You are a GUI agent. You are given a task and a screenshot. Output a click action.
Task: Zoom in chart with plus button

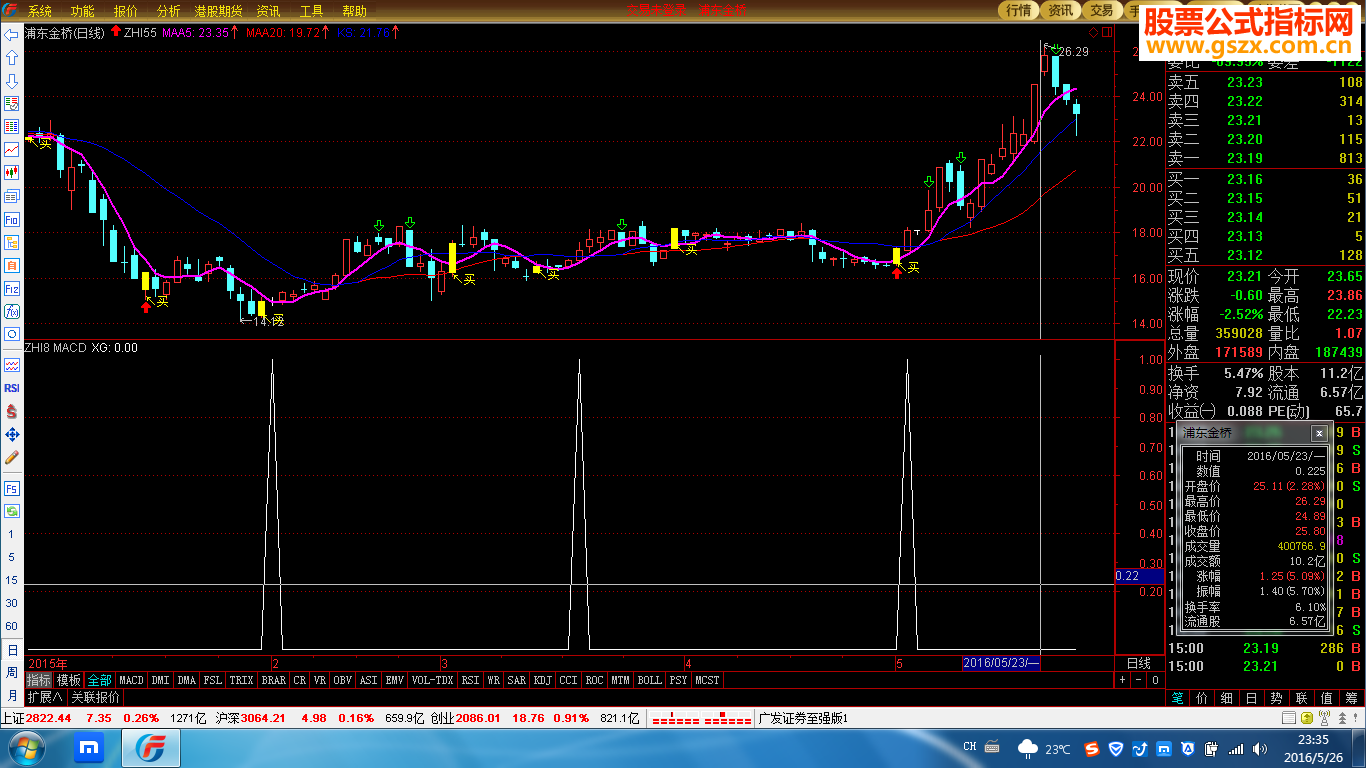(x=1122, y=680)
